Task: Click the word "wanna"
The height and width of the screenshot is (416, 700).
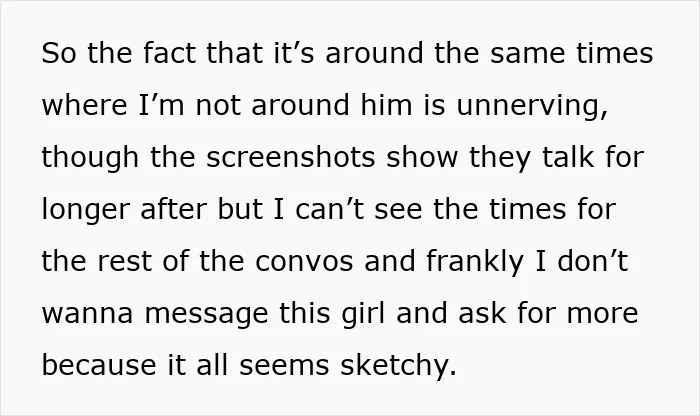Action: coord(88,314)
